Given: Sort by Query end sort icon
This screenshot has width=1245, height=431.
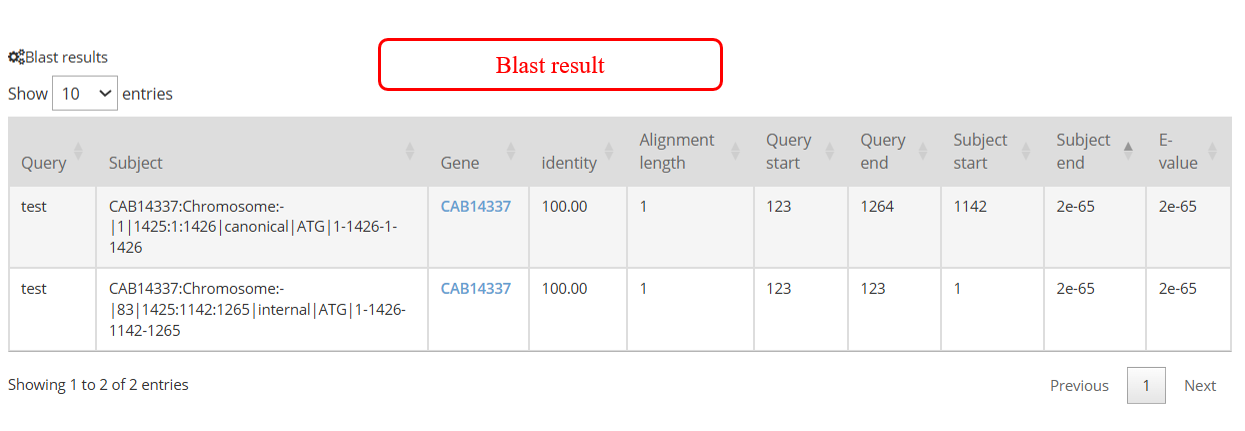Looking at the screenshot, I should (922, 152).
